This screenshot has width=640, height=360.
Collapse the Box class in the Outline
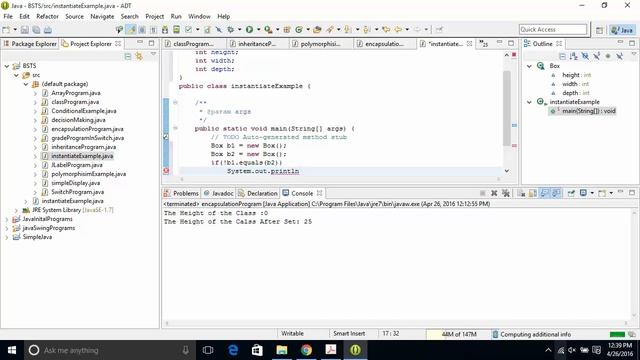point(529,66)
